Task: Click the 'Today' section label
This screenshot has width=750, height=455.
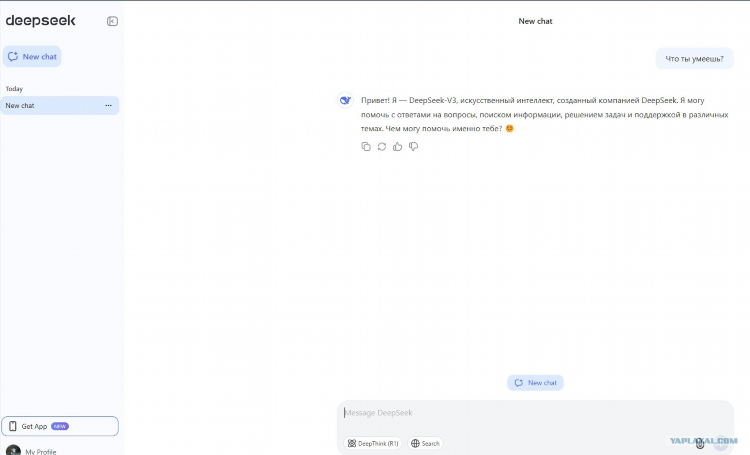Action: coord(14,89)
